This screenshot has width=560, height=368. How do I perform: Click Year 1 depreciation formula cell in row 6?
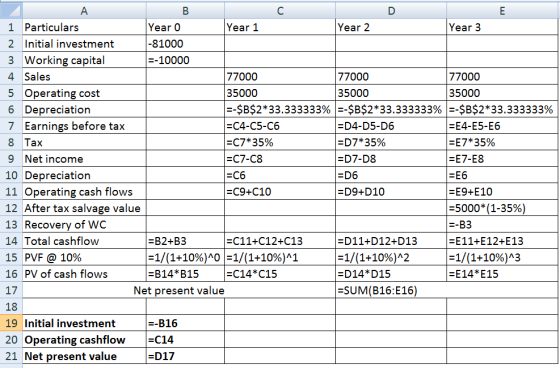(x=280, y=109)
